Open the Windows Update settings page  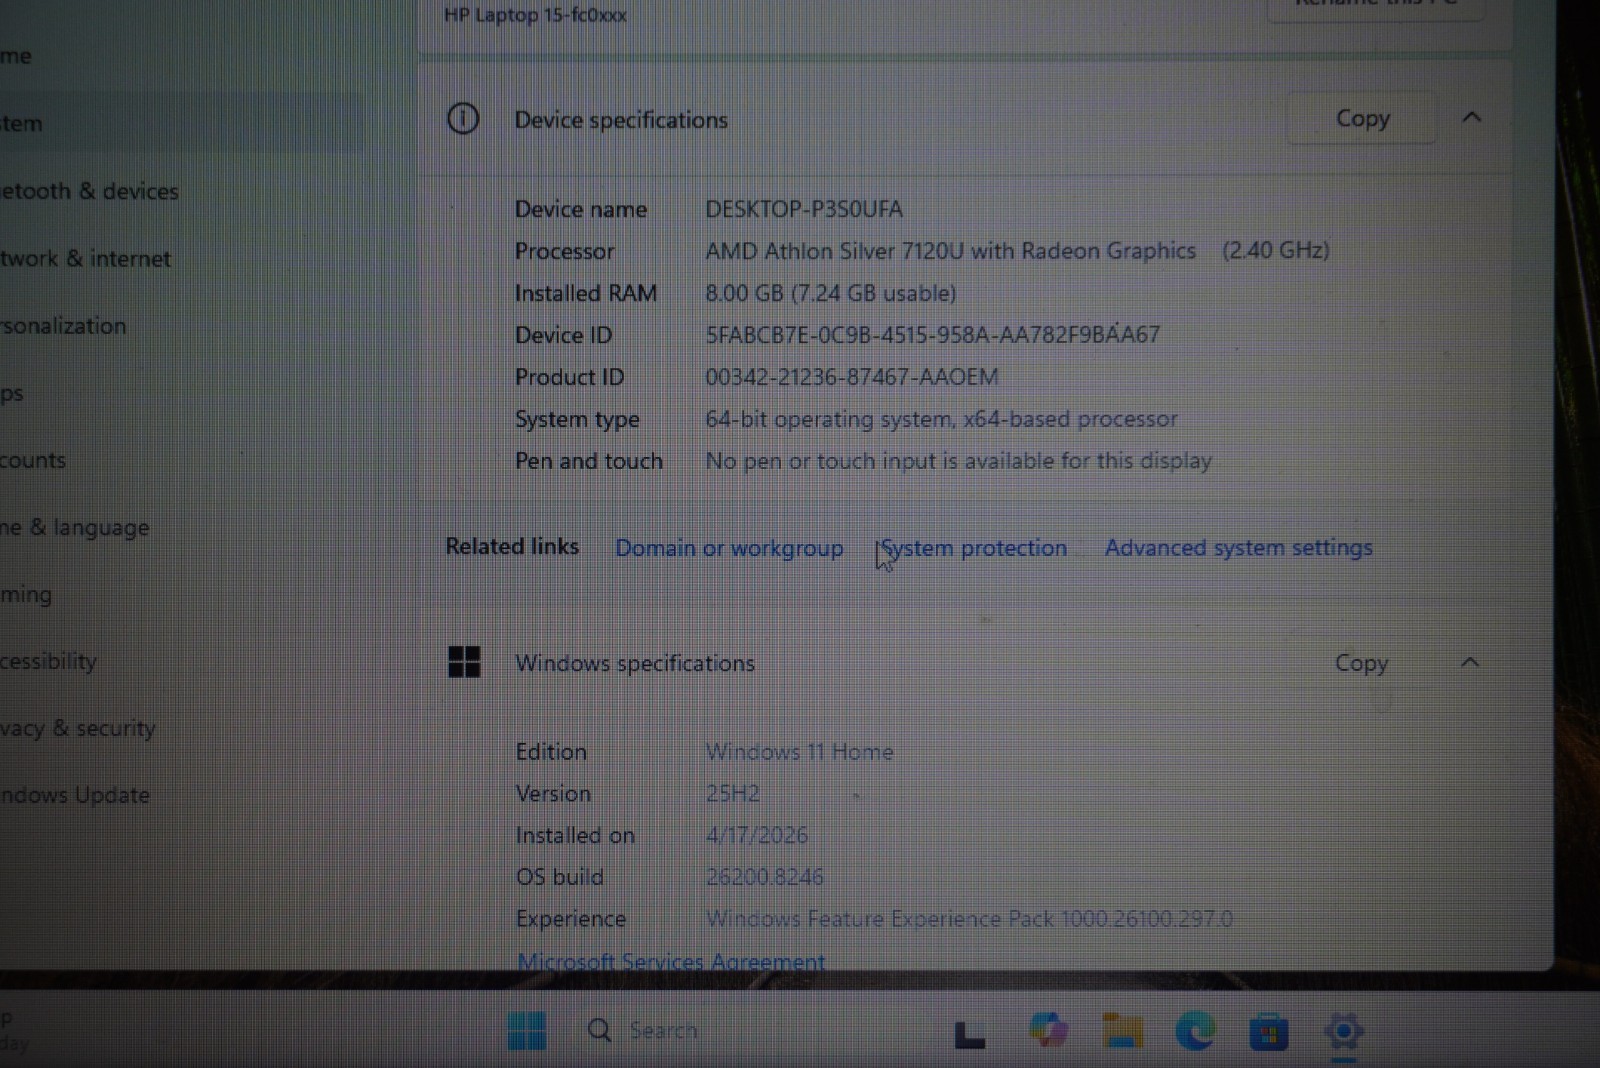point(75,795)
